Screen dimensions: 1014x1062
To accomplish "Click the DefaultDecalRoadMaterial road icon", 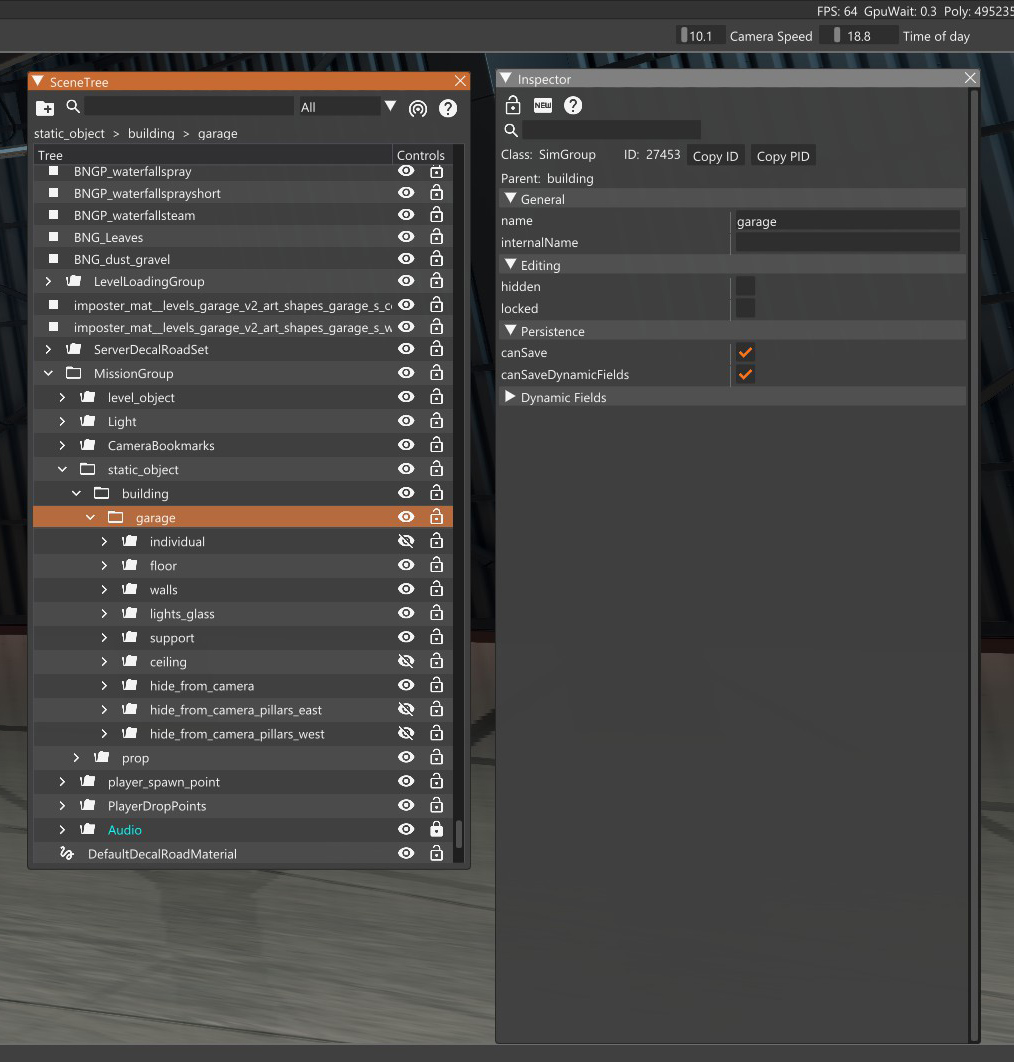I will [66, 853].
